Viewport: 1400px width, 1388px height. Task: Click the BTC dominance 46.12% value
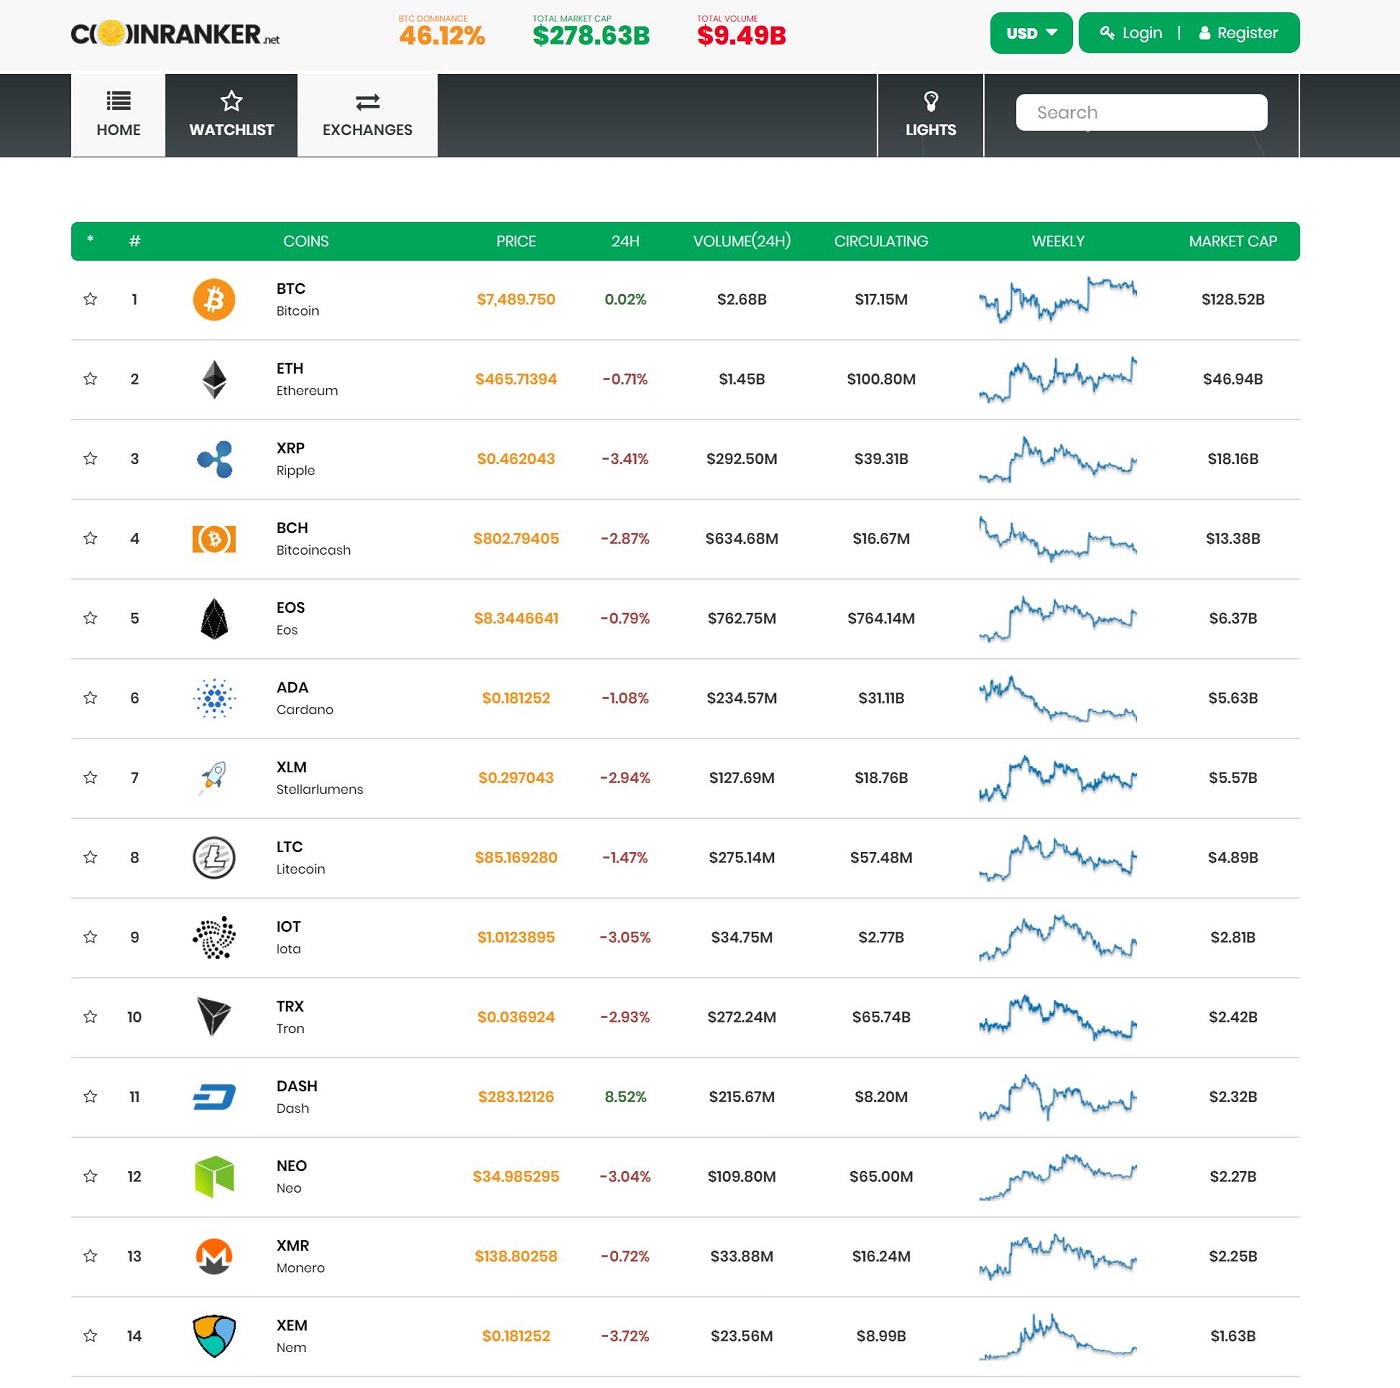click(x=442, y=36)
